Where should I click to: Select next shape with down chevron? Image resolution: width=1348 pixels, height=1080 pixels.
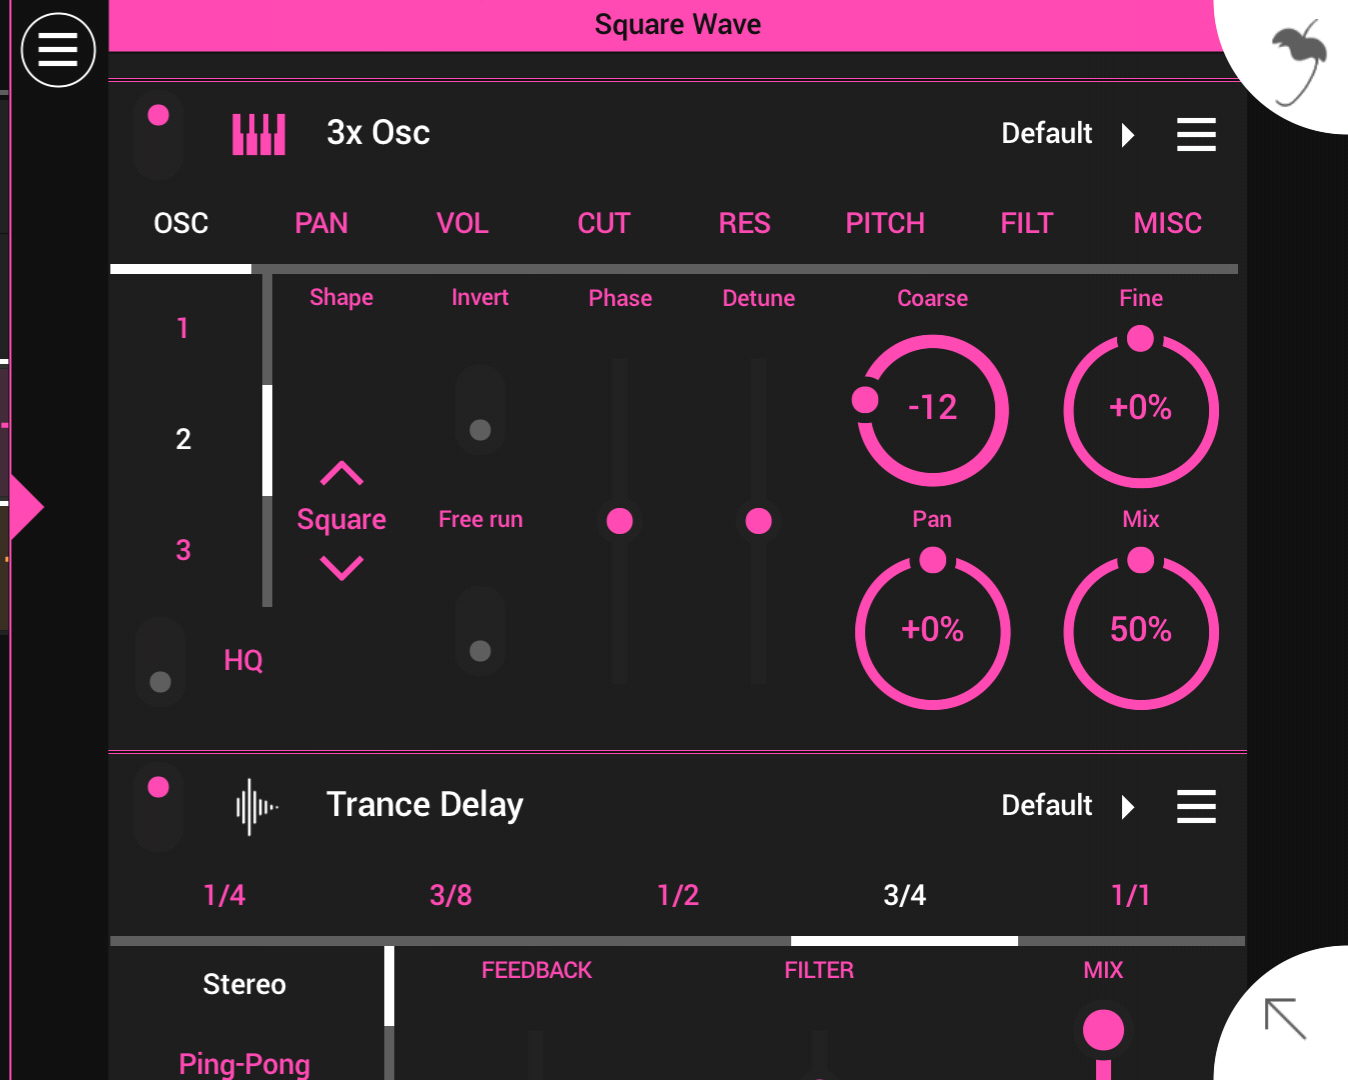[x=342, y=568]
